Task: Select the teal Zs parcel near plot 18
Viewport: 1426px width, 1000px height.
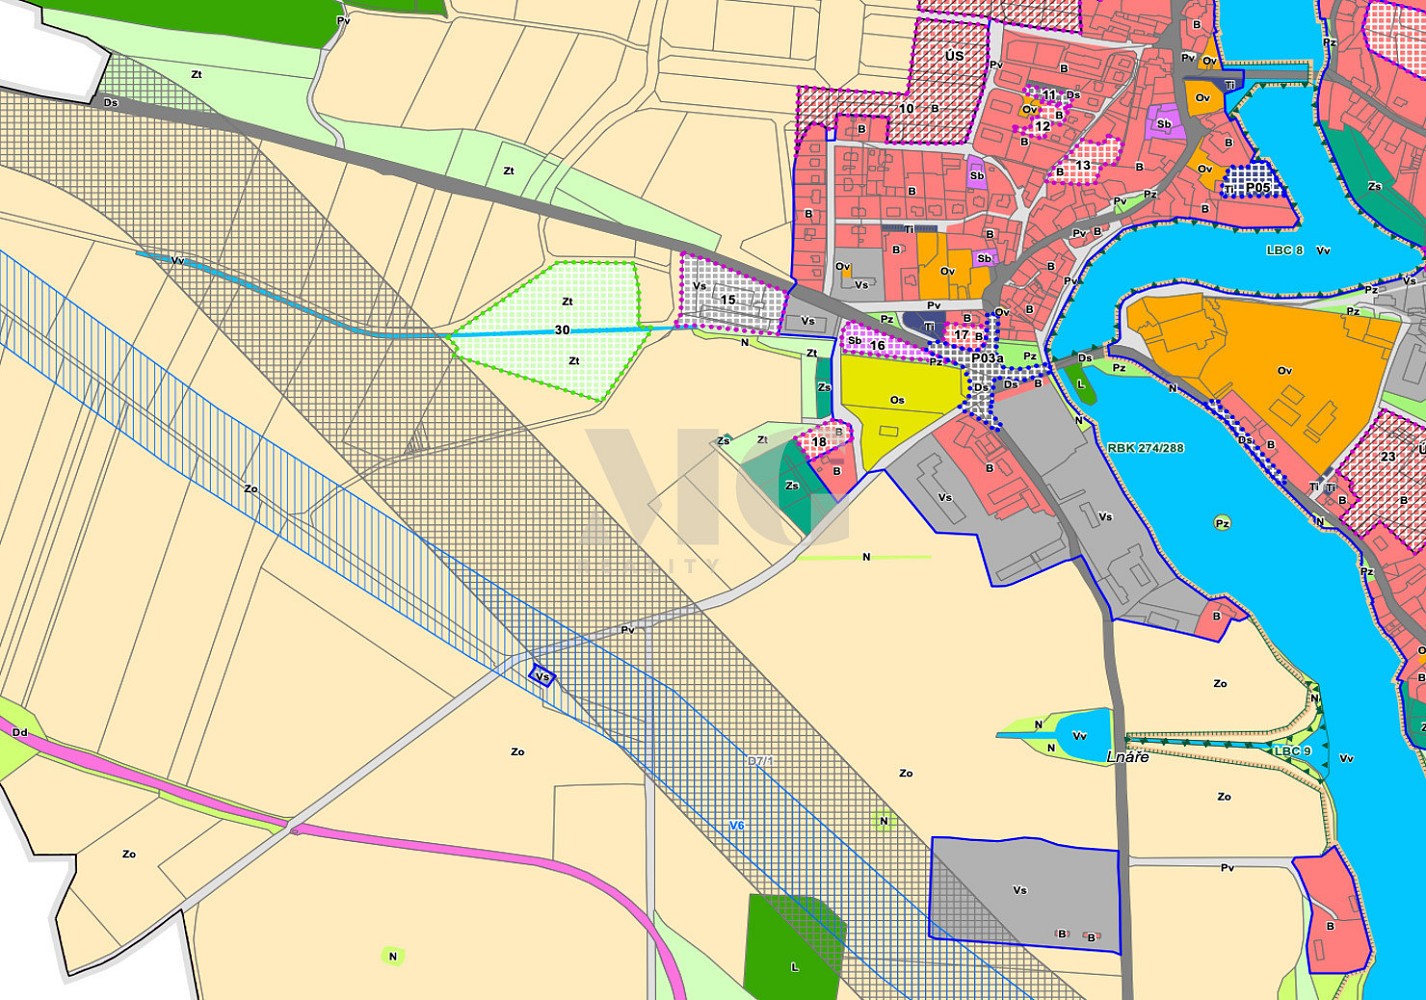Action: tap(795, 485)
